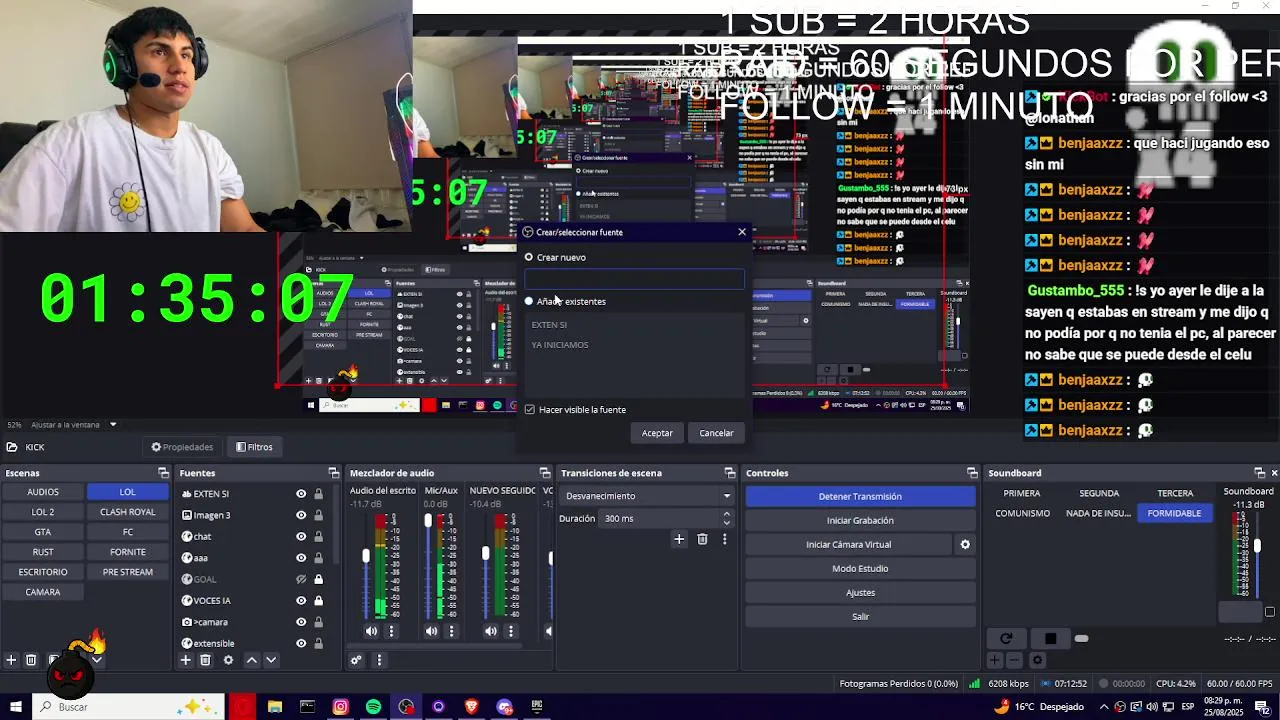Click the Audio del escritorio volume fader
This screenshot has height=720, width=1280.
tap(366, 556)
